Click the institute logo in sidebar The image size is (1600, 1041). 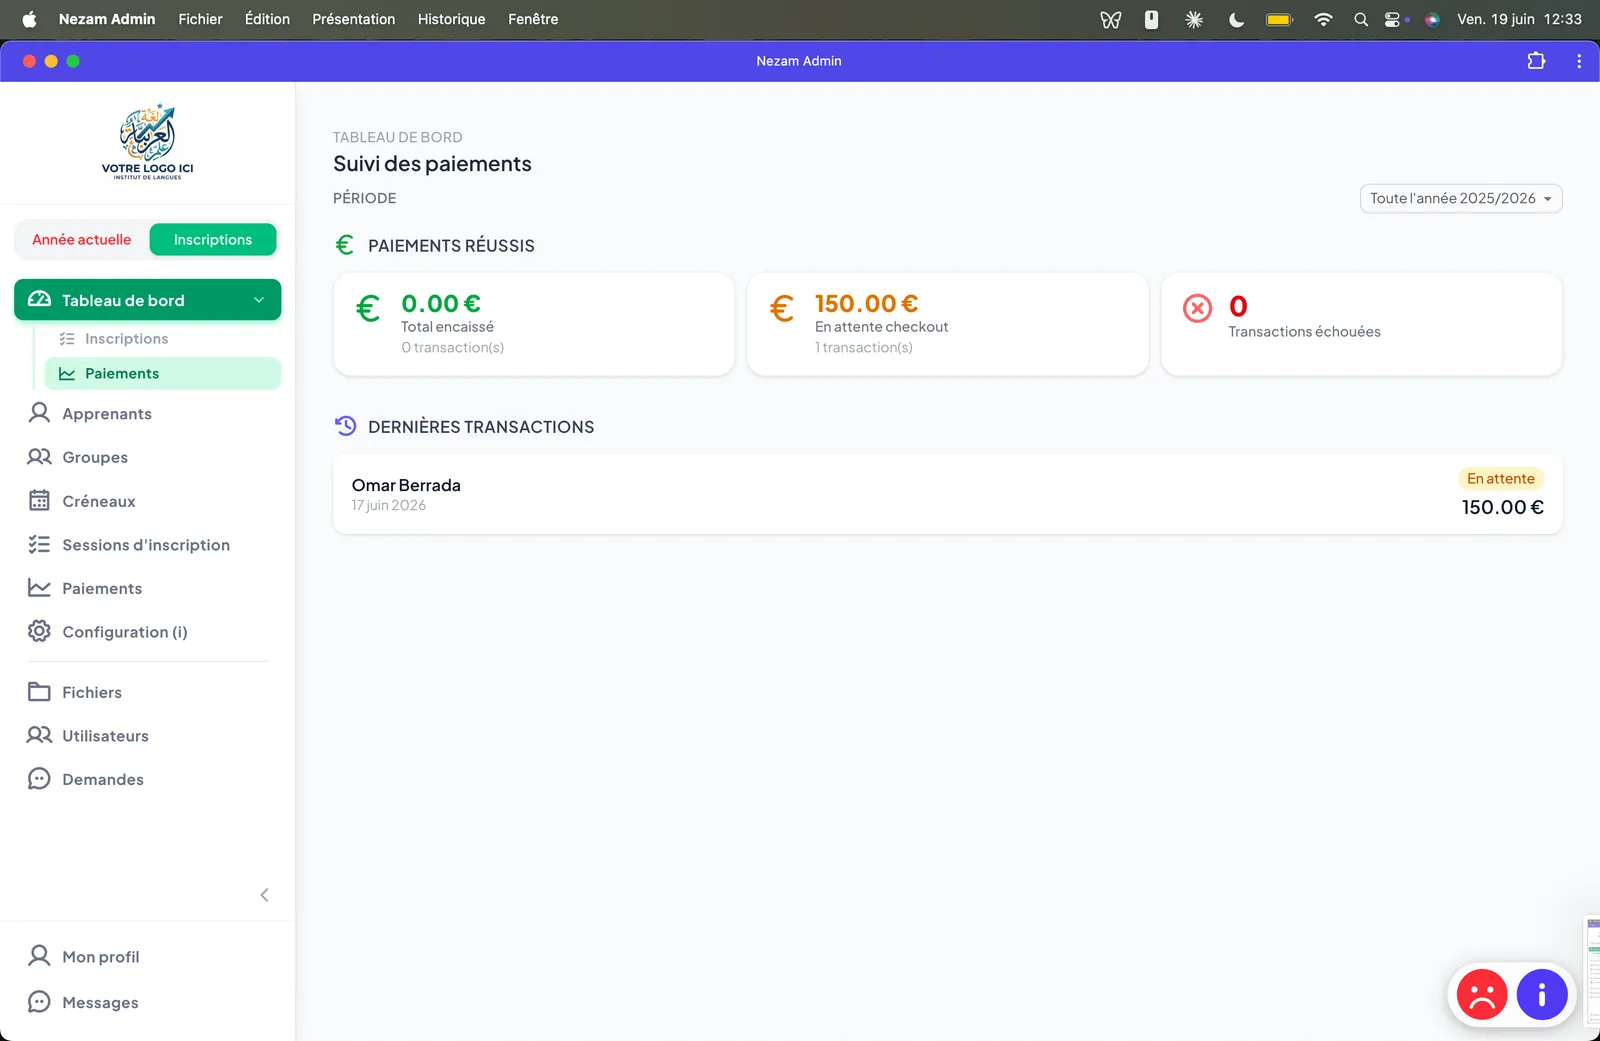click(148, 142)
